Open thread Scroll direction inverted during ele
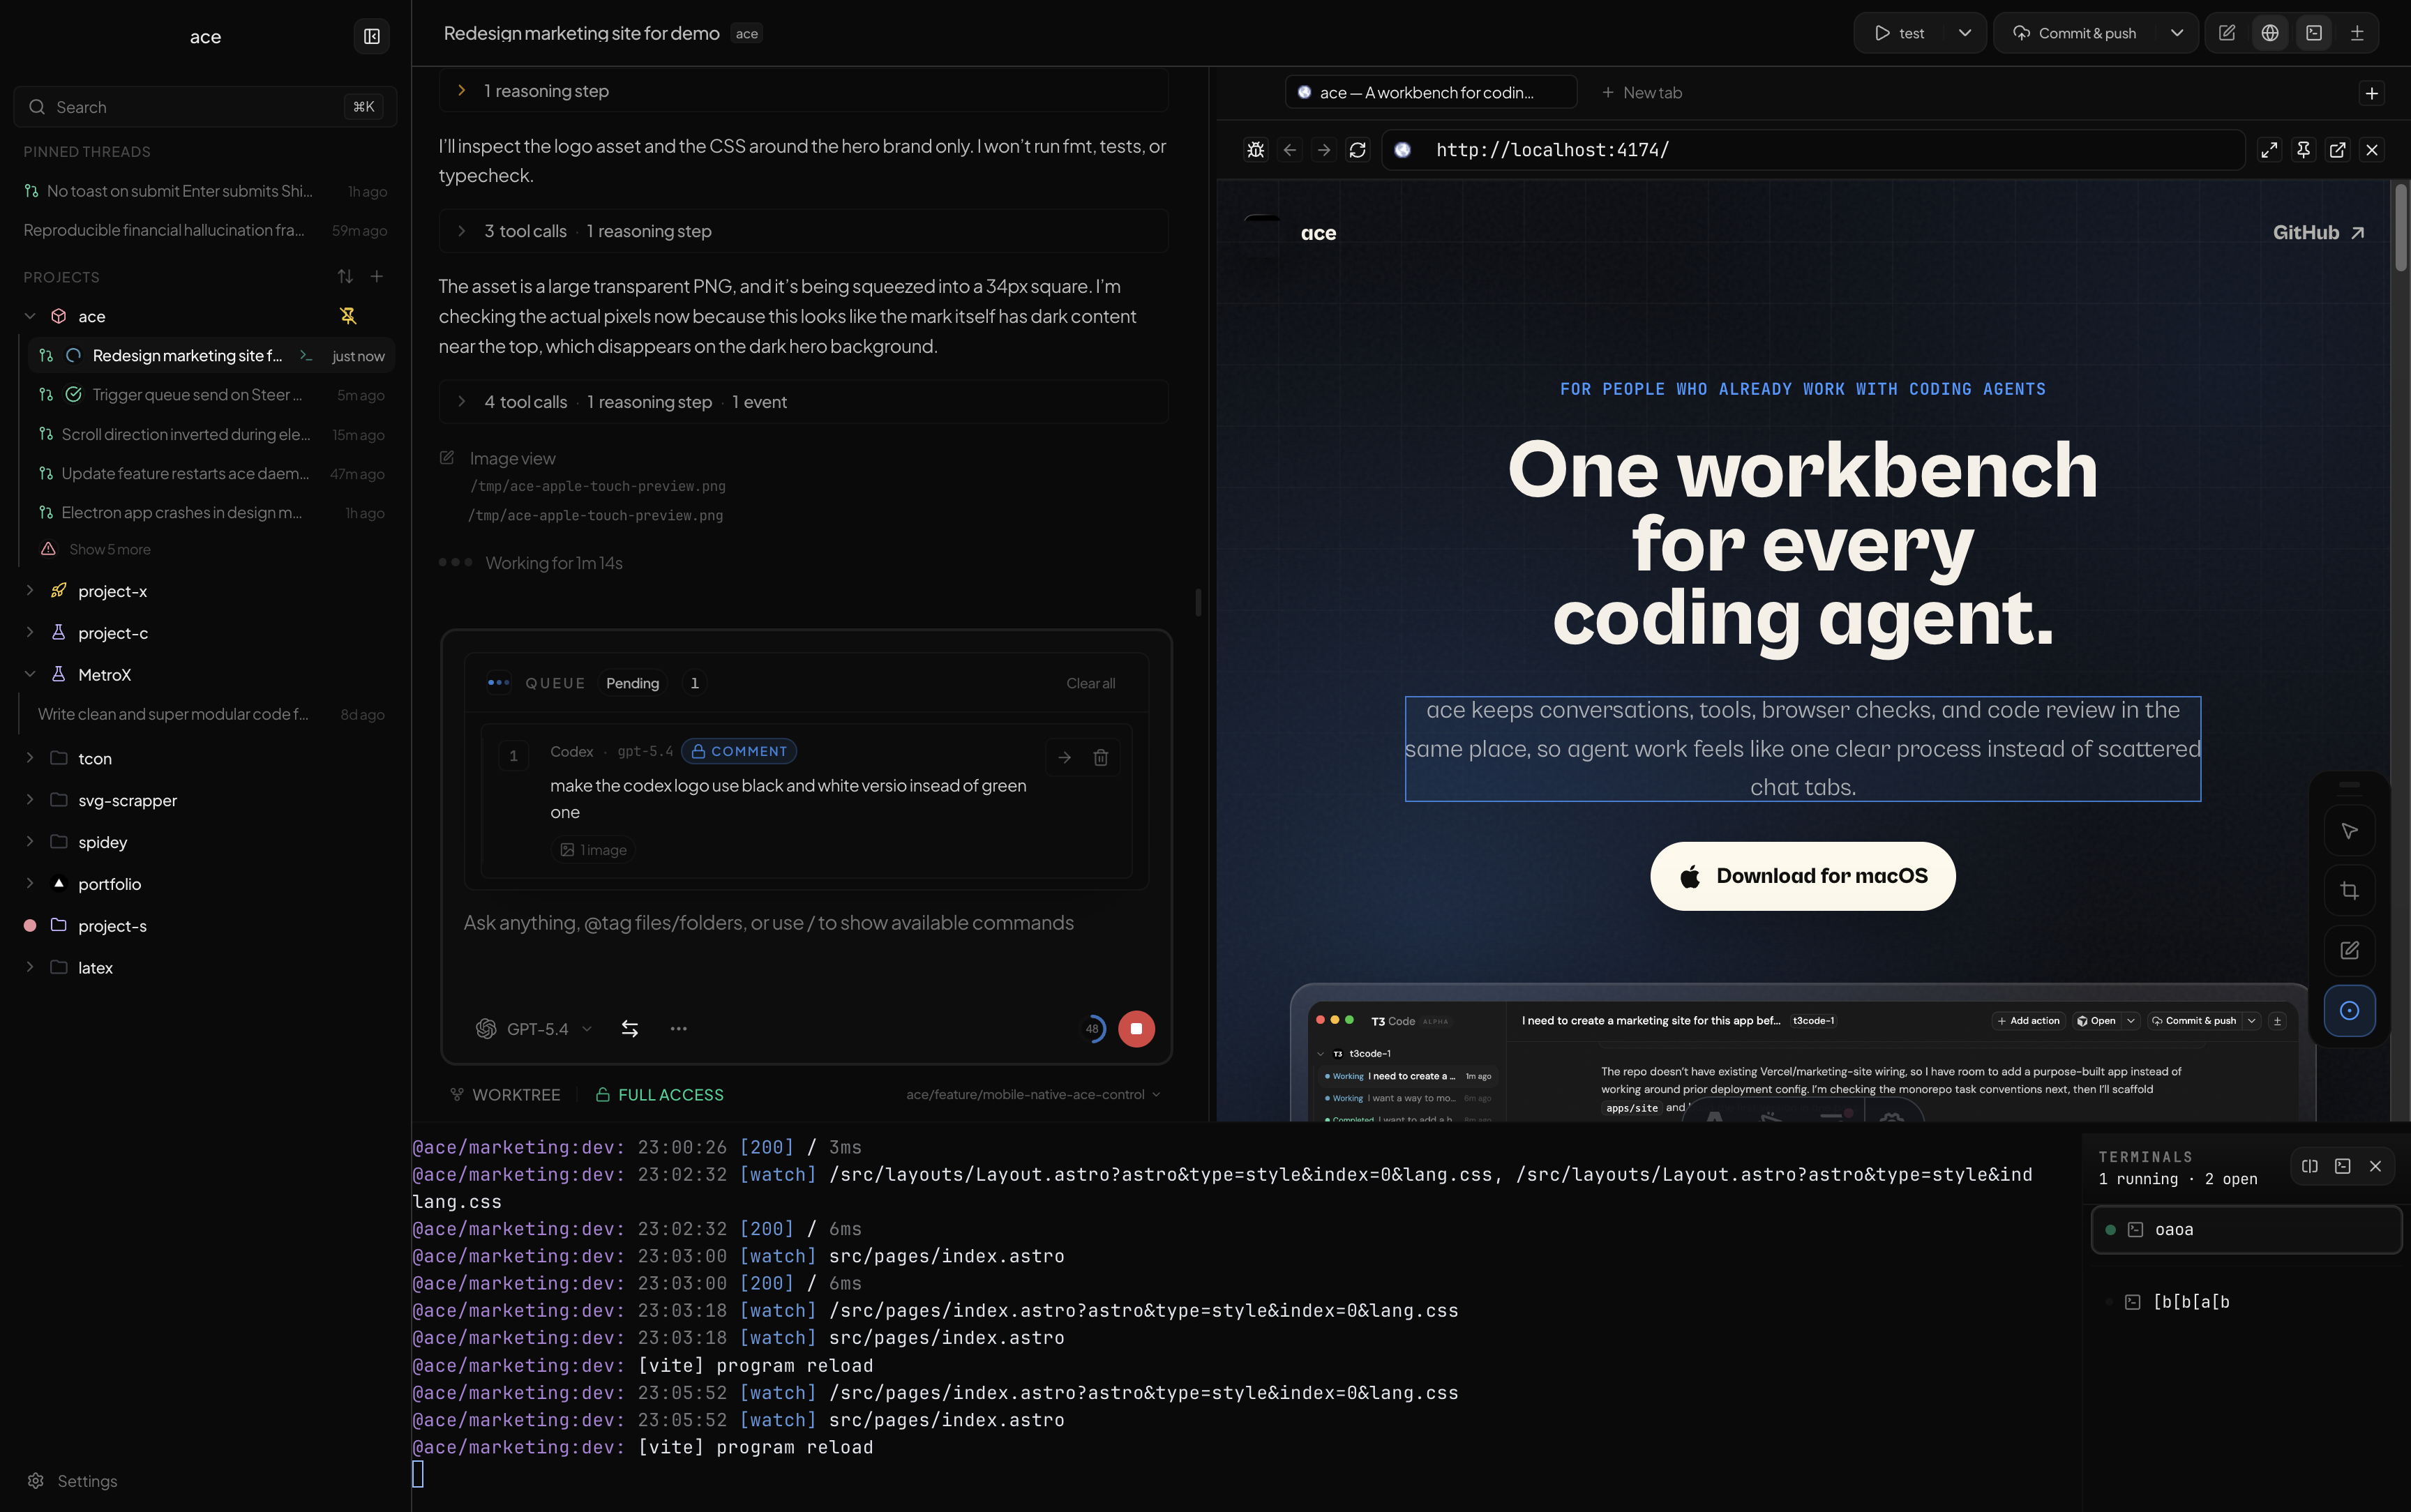 [210, 435]
